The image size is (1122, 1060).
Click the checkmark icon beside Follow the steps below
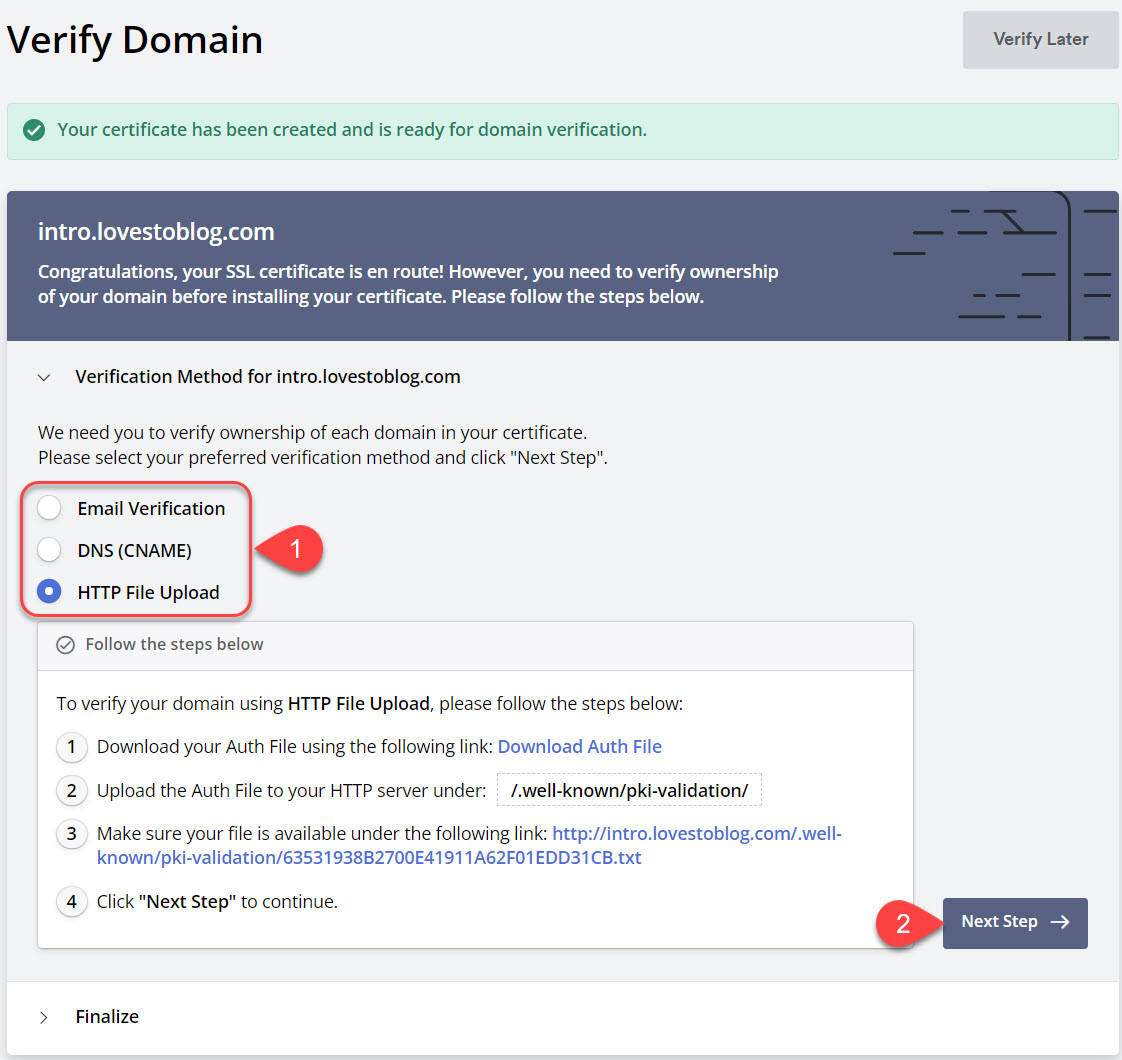[65, 645]
